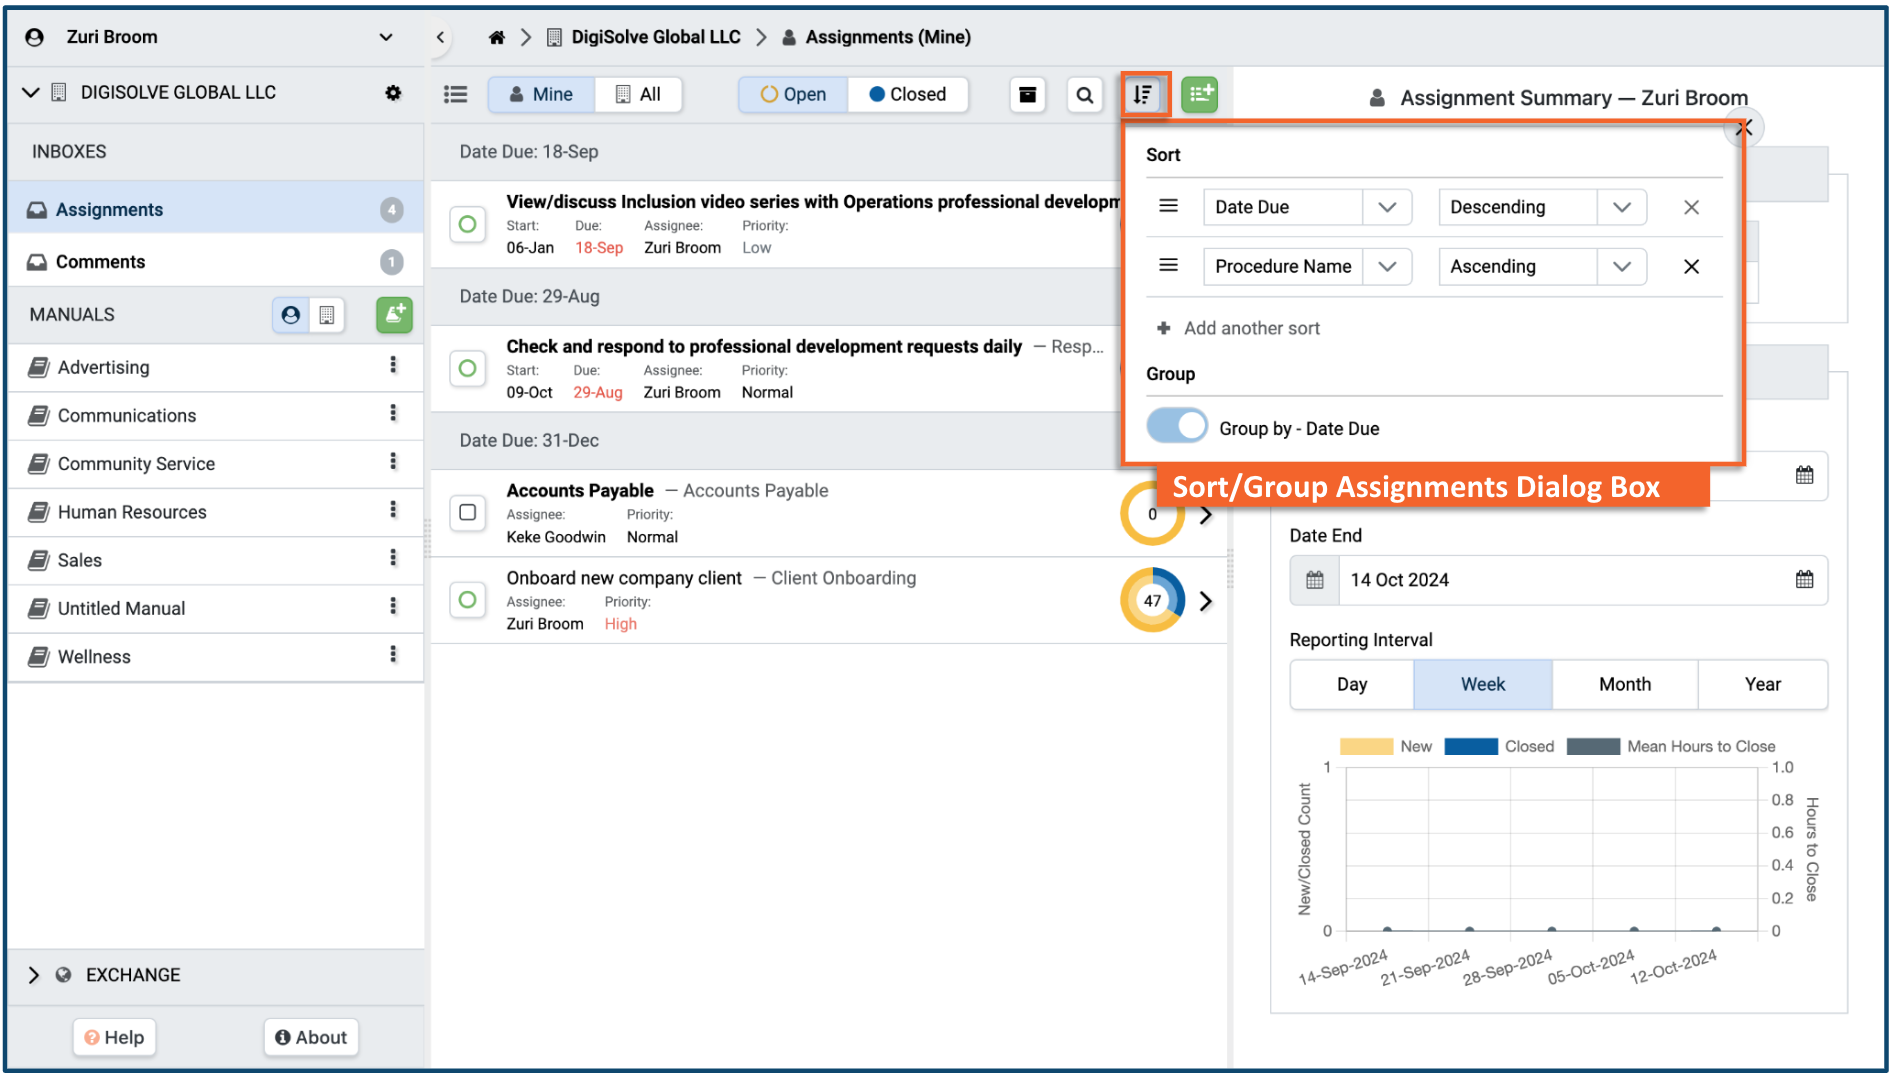This screenshot has width=1889, height=1075.
Task: Click the Date End field showing 14 Oct 2024
Action: click(1560, 580)
